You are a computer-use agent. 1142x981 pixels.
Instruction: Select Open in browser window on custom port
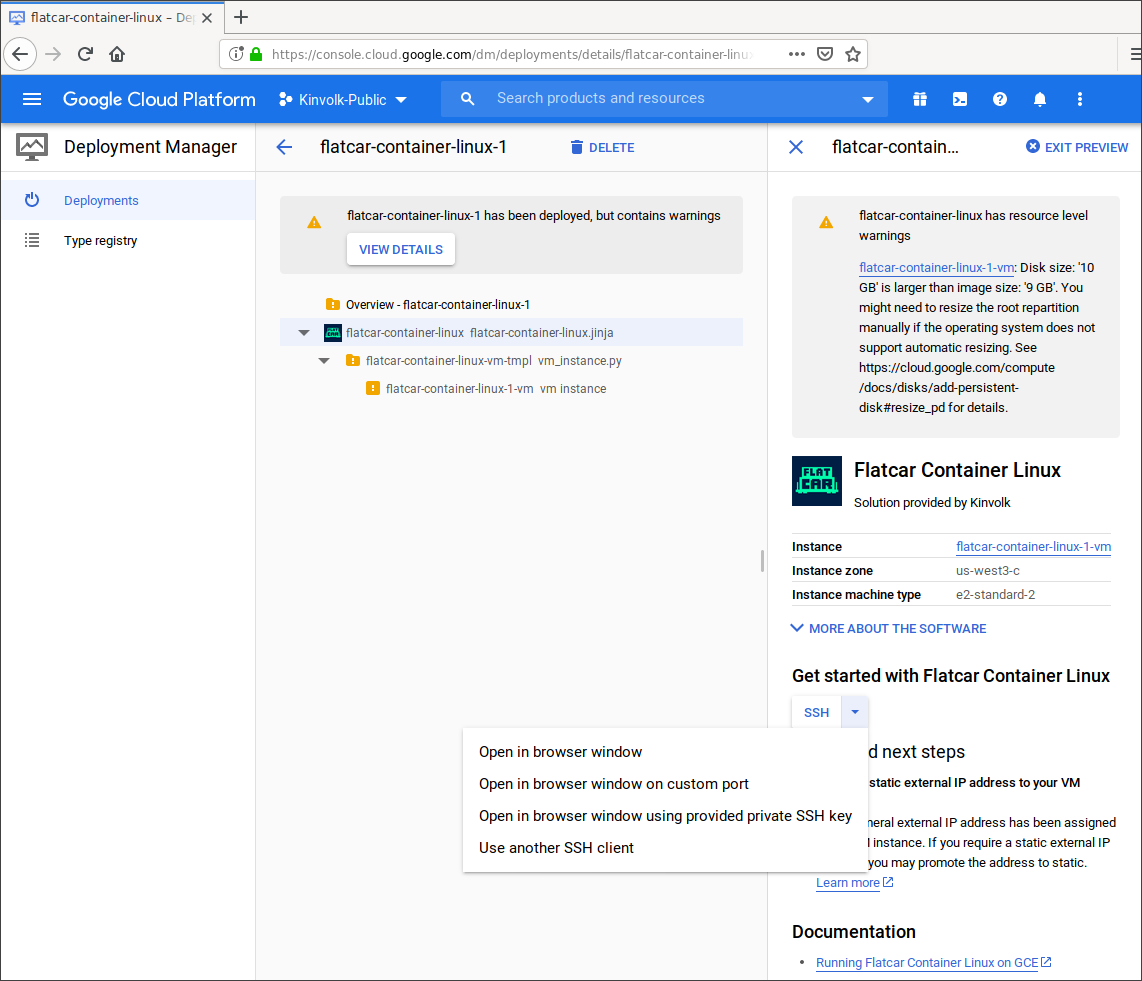613,784
